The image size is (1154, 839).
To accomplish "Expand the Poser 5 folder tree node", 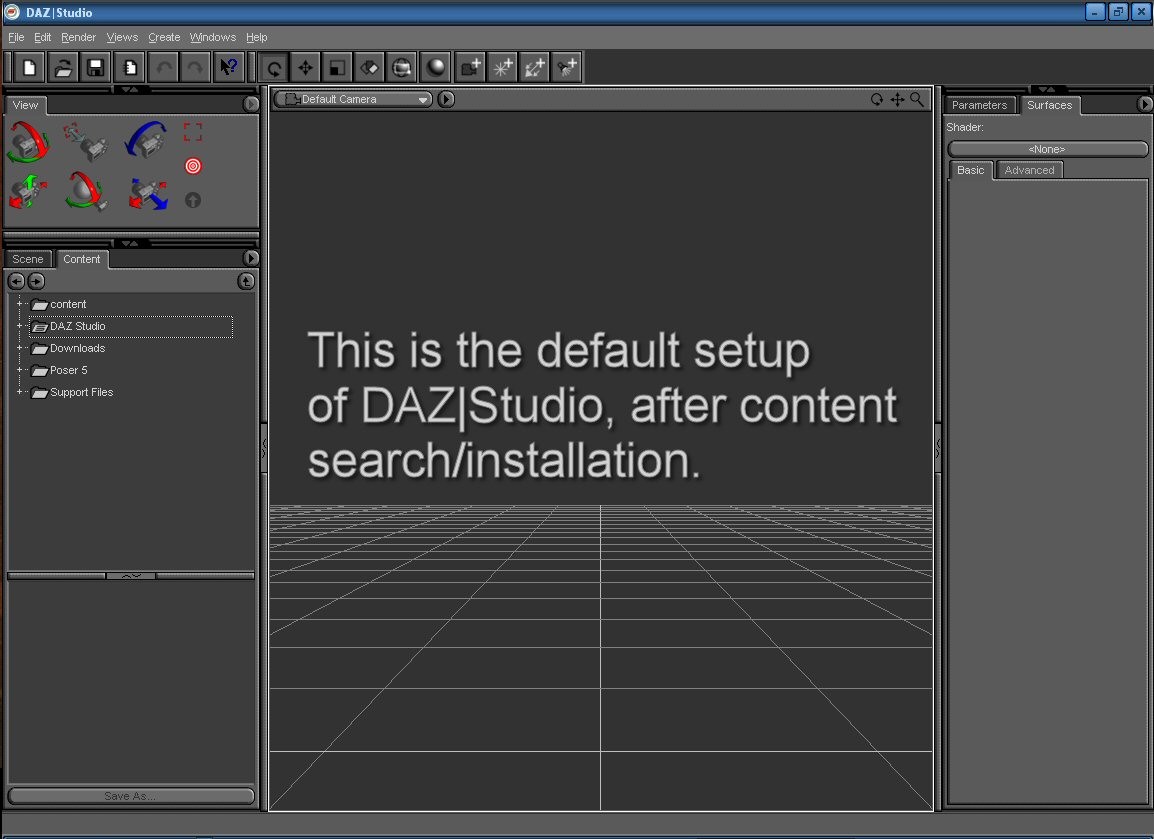I will click(19, 370).
